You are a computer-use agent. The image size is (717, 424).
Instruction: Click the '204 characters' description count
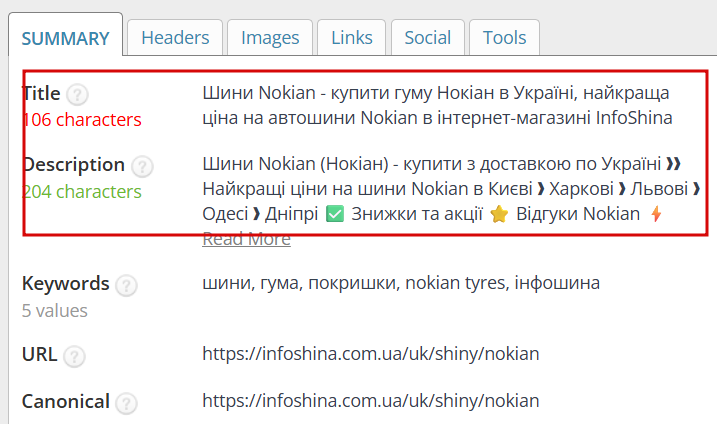click(82, 192)
